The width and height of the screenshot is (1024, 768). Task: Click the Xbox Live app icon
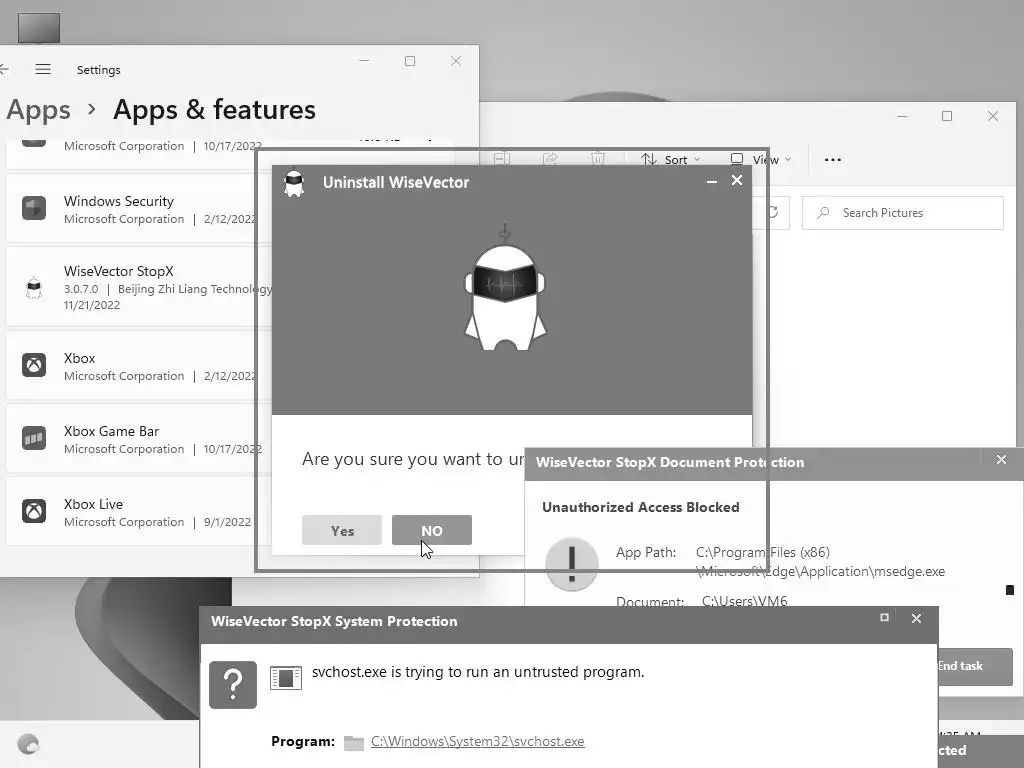pyautogui.click(x=34, y=511)
